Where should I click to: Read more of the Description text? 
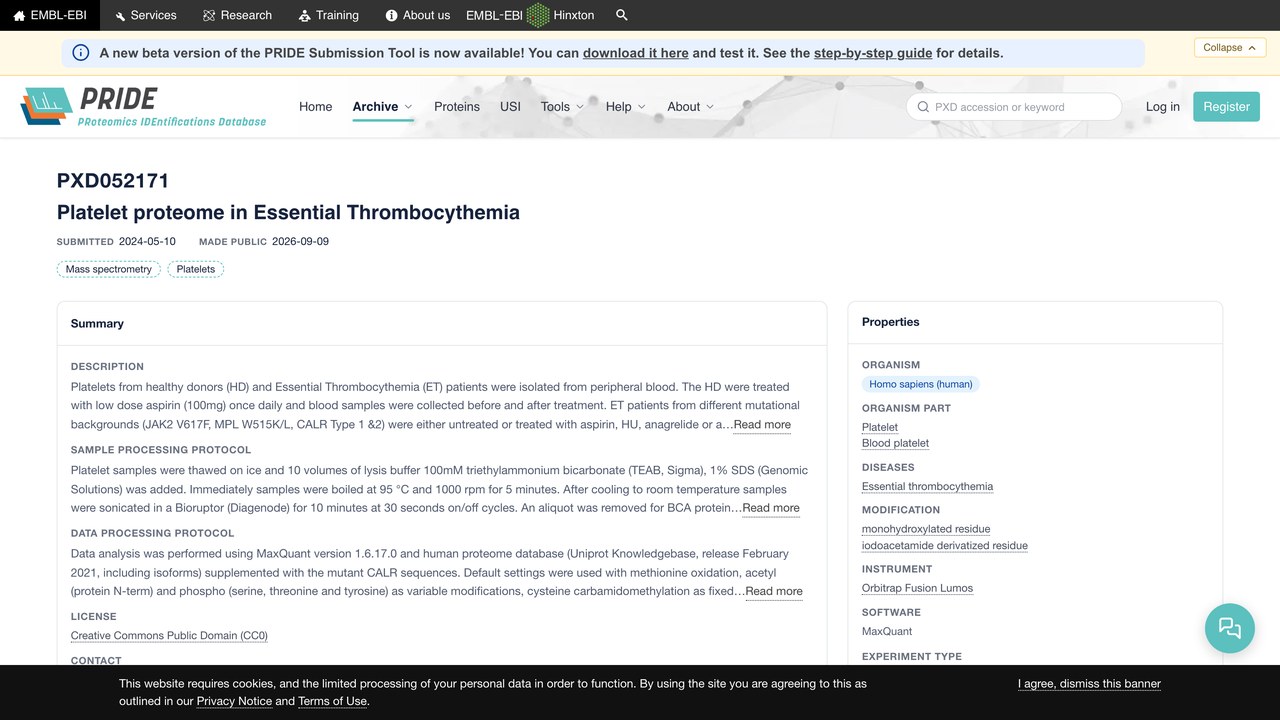pos(762,425)
